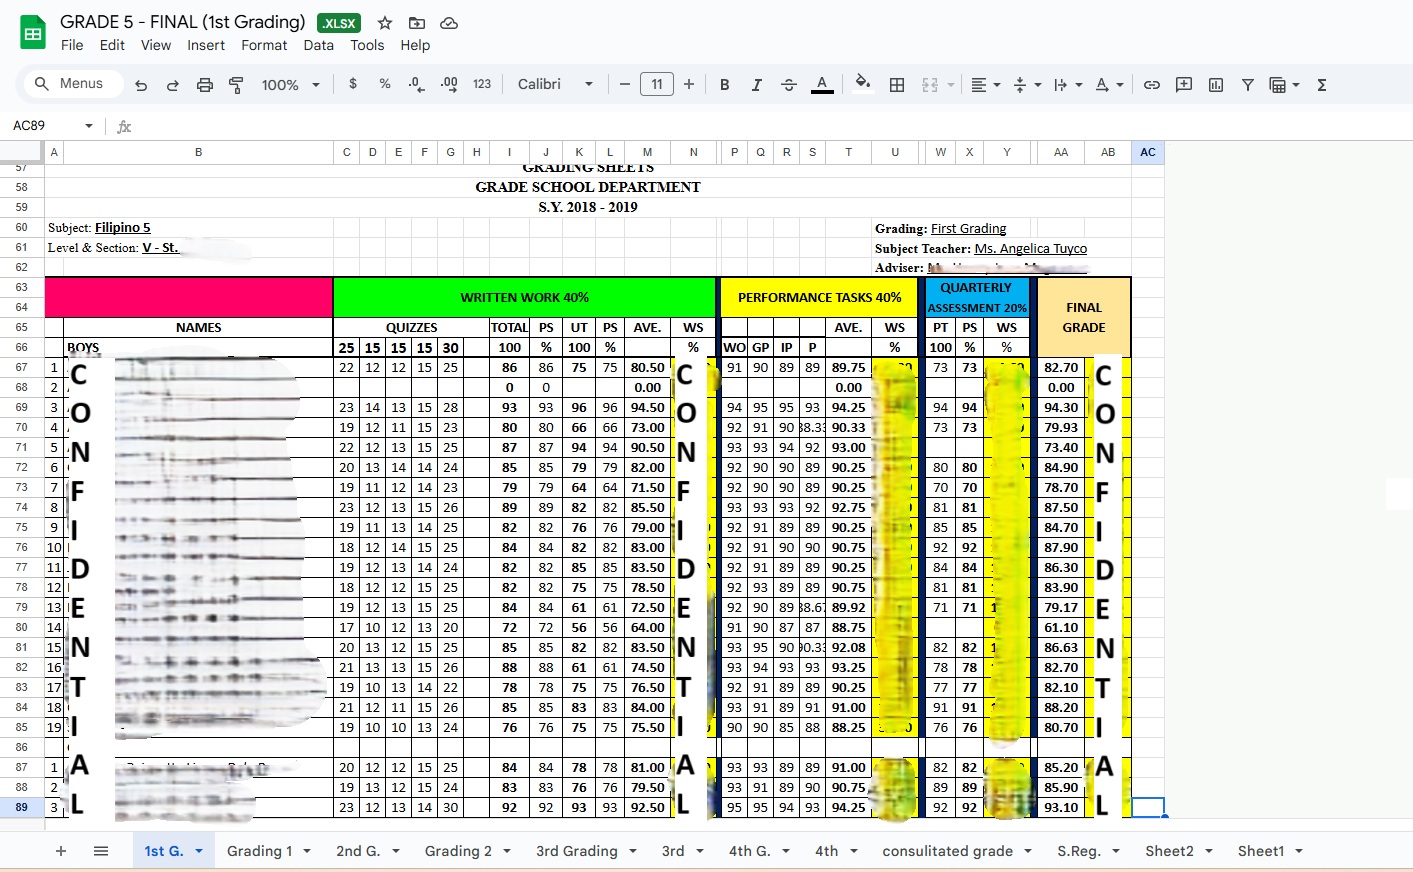Open the Data menu
1413x872 pixels.
coord(319,45)
